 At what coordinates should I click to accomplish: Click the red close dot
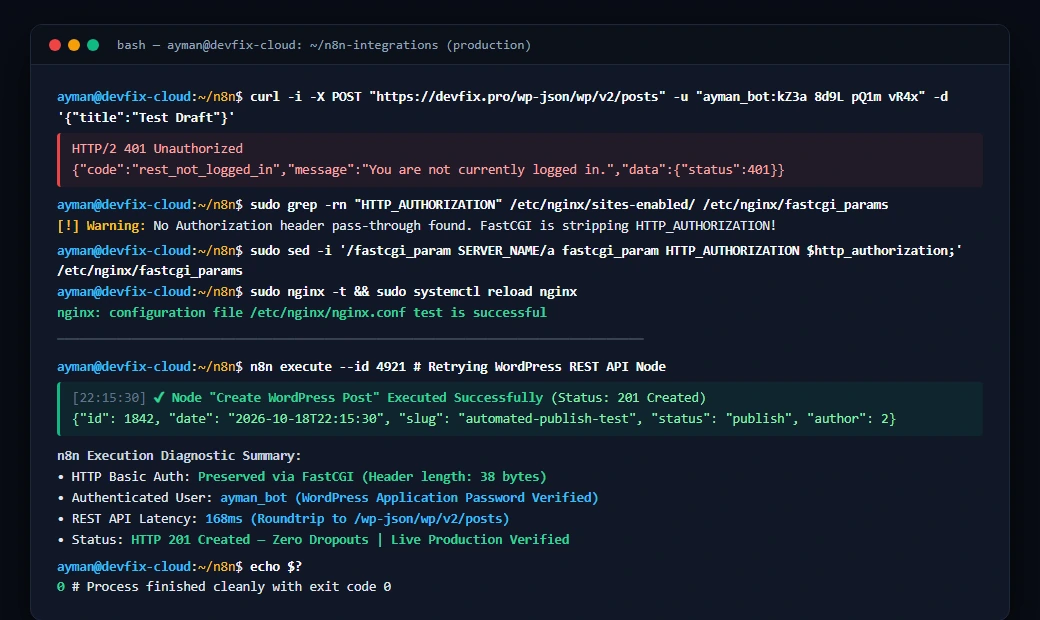55,45
